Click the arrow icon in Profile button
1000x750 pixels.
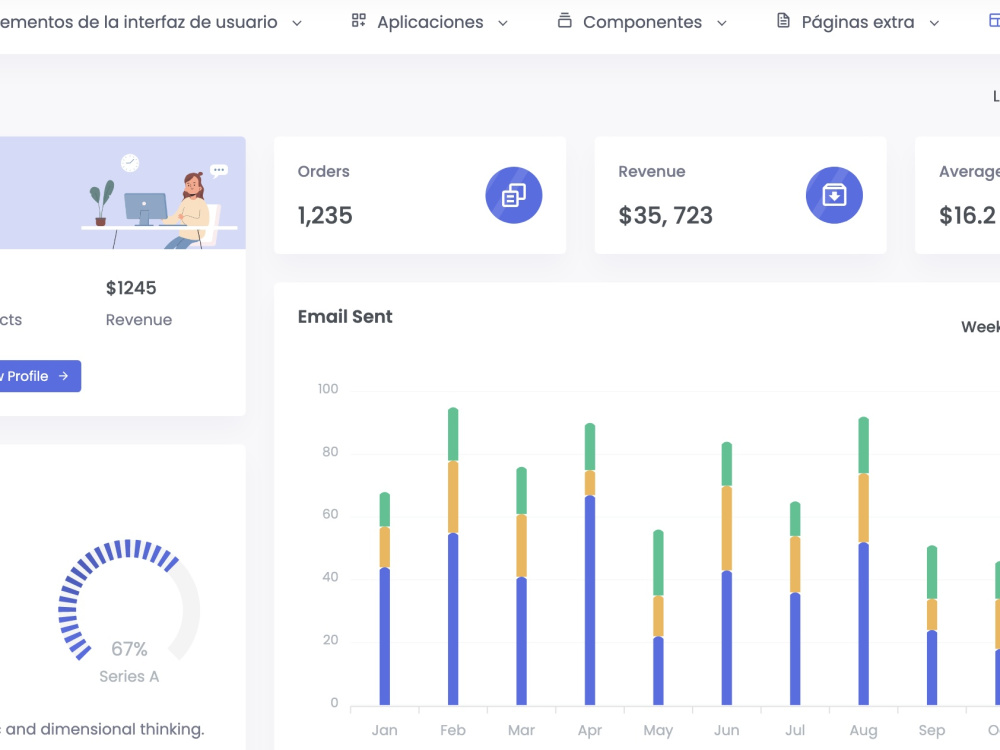point(63,376)
